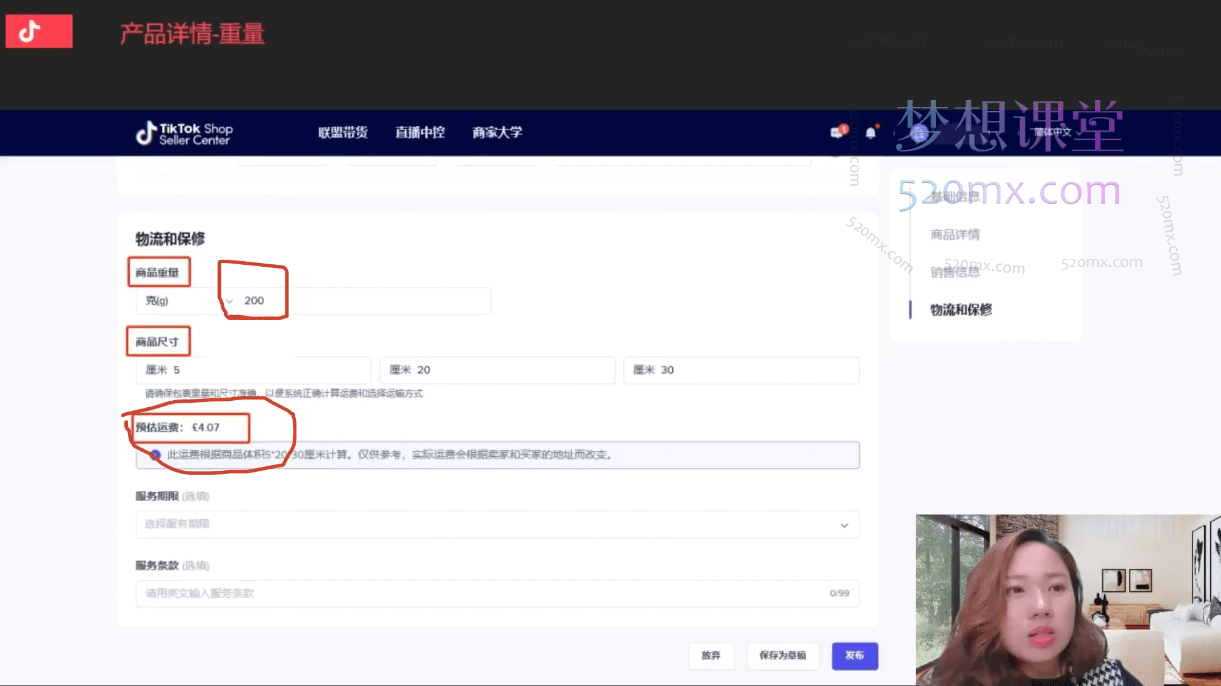1221x686 pixels.
Task: Click the info icon in shipping fee notice
Action: (x=155, y=454)
